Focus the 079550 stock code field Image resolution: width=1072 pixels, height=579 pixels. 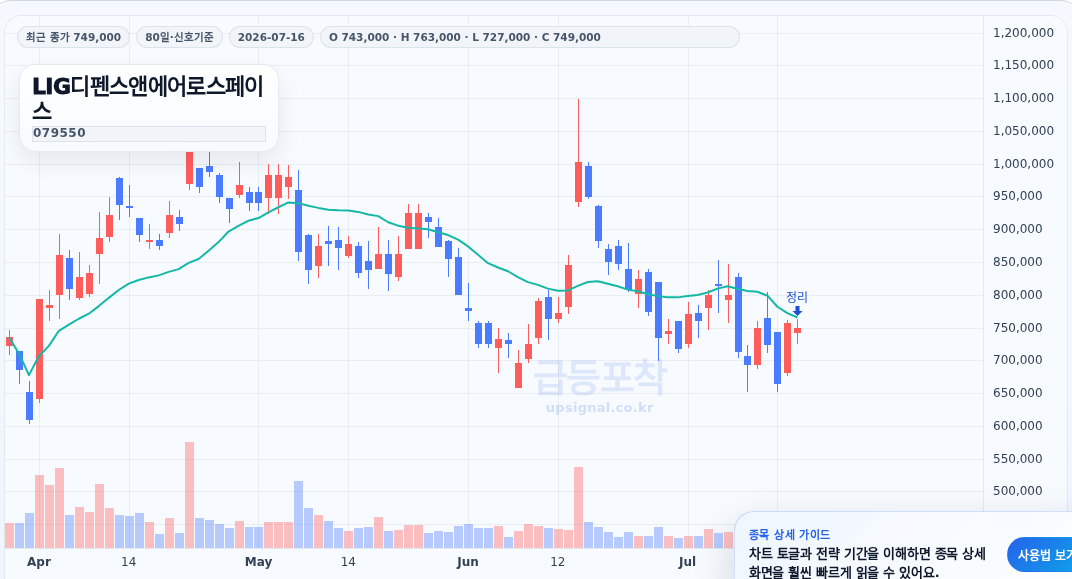point(149,133)
